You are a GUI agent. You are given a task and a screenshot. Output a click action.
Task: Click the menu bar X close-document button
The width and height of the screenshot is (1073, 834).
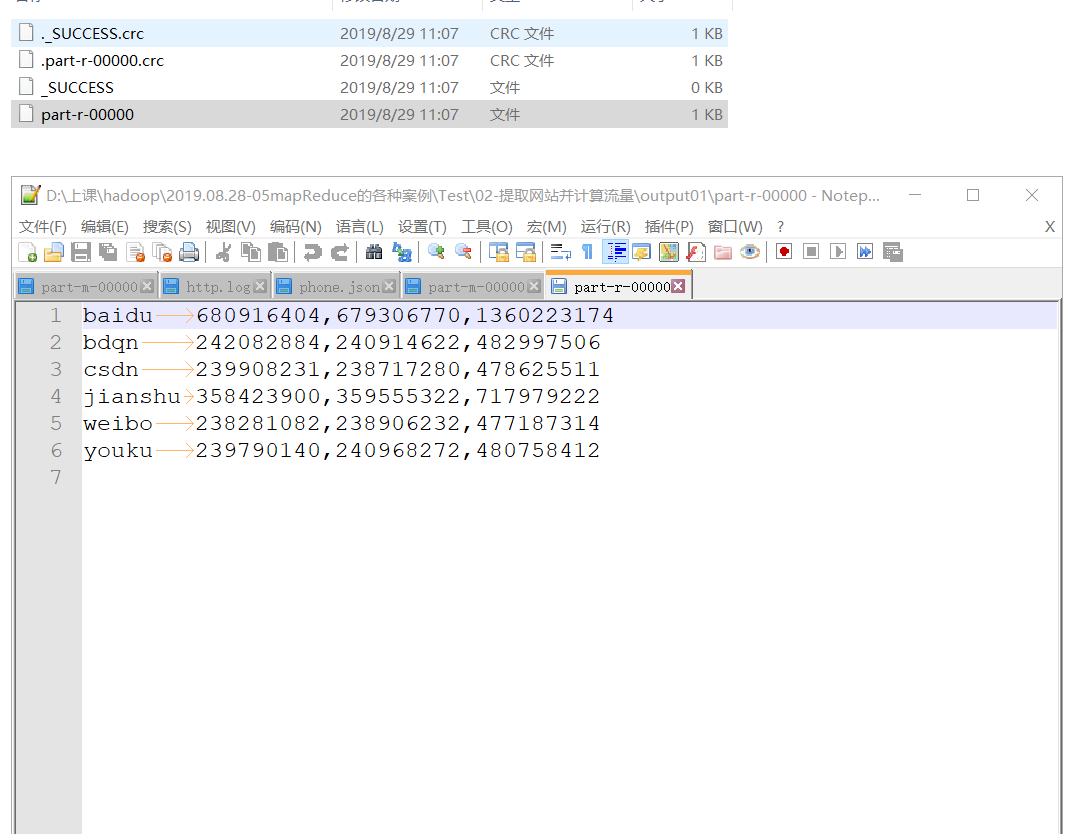[1050, 226]
